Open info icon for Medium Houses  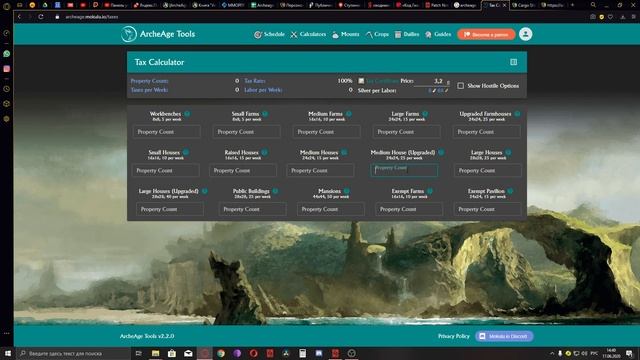pos(344,153)
